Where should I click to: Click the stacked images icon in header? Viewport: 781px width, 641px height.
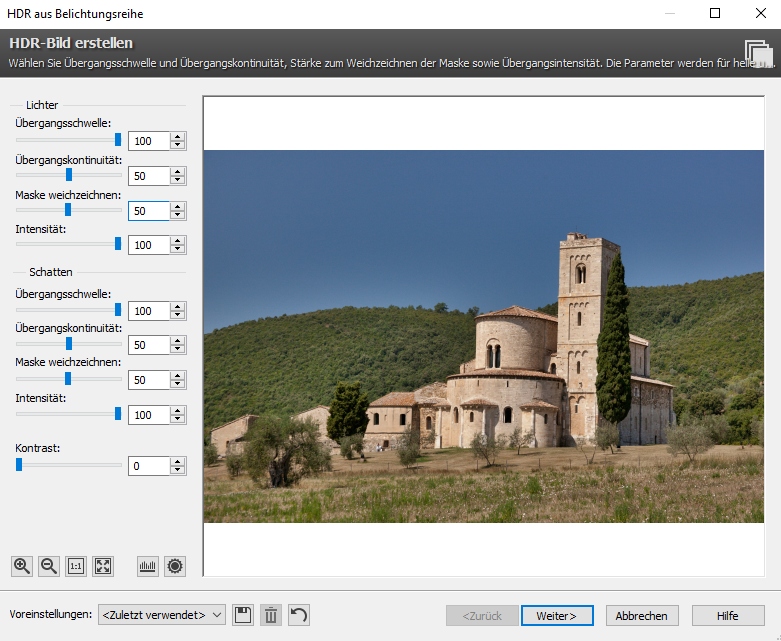coord(759,54)
